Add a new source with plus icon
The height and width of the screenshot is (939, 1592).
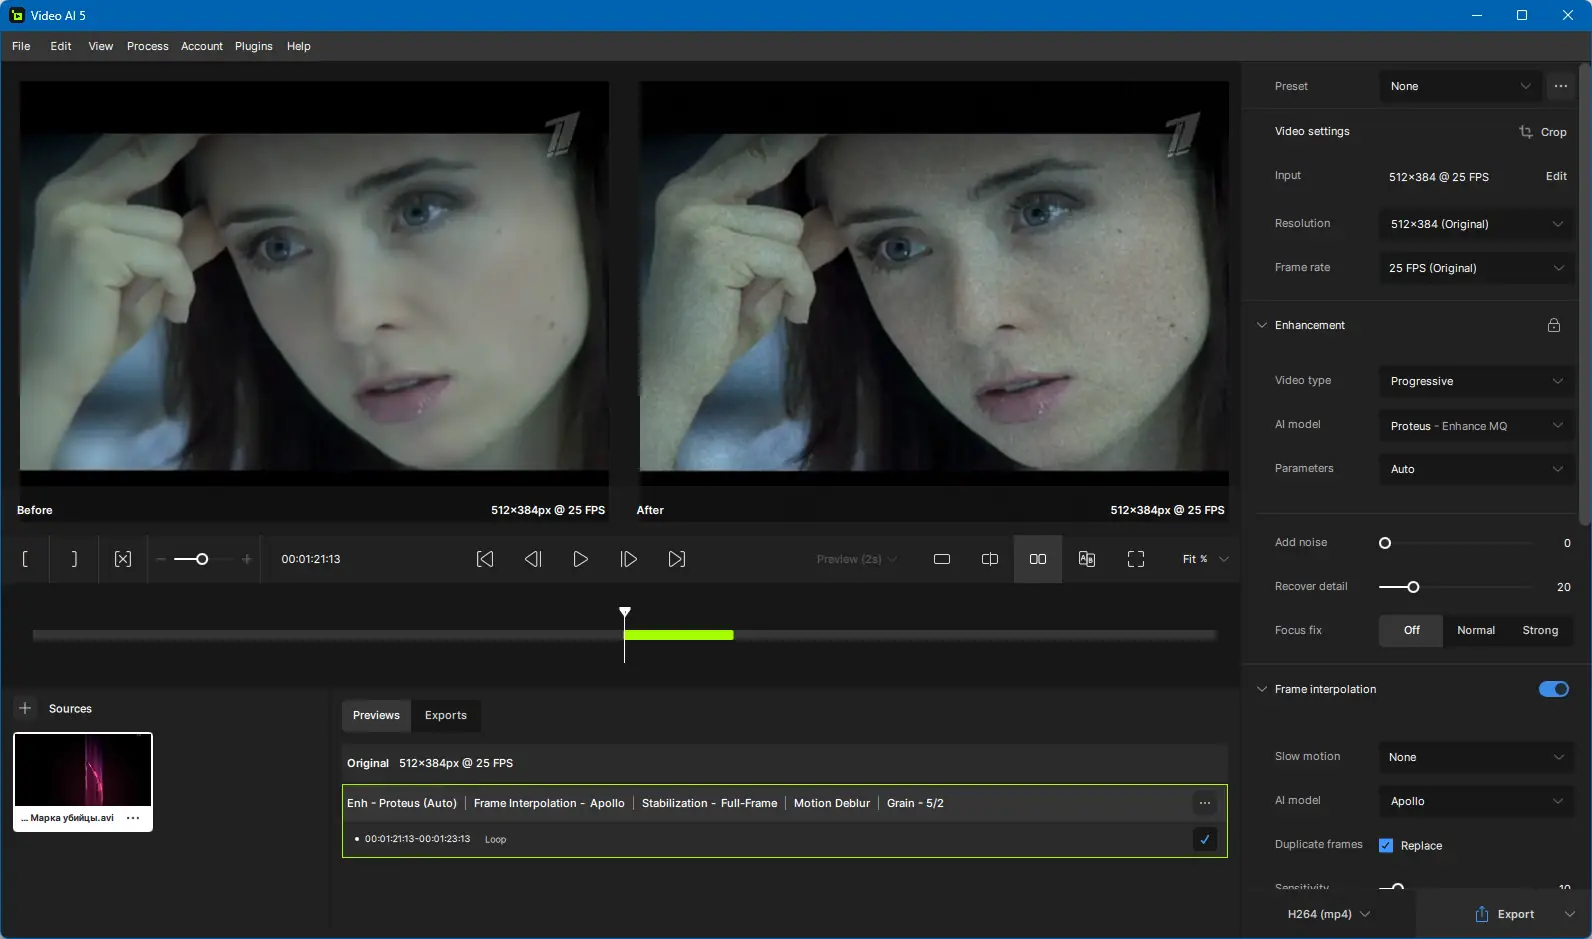point(26,708)
